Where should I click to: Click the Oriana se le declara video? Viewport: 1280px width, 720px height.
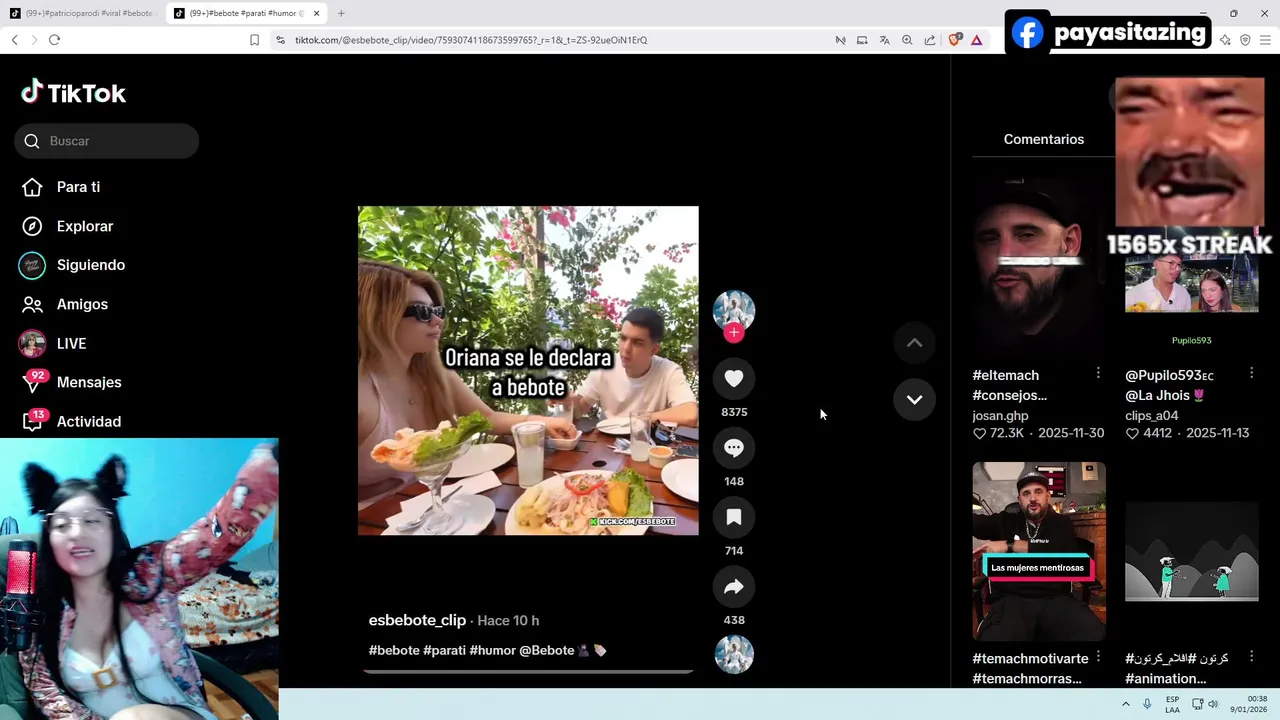point(528,370)
